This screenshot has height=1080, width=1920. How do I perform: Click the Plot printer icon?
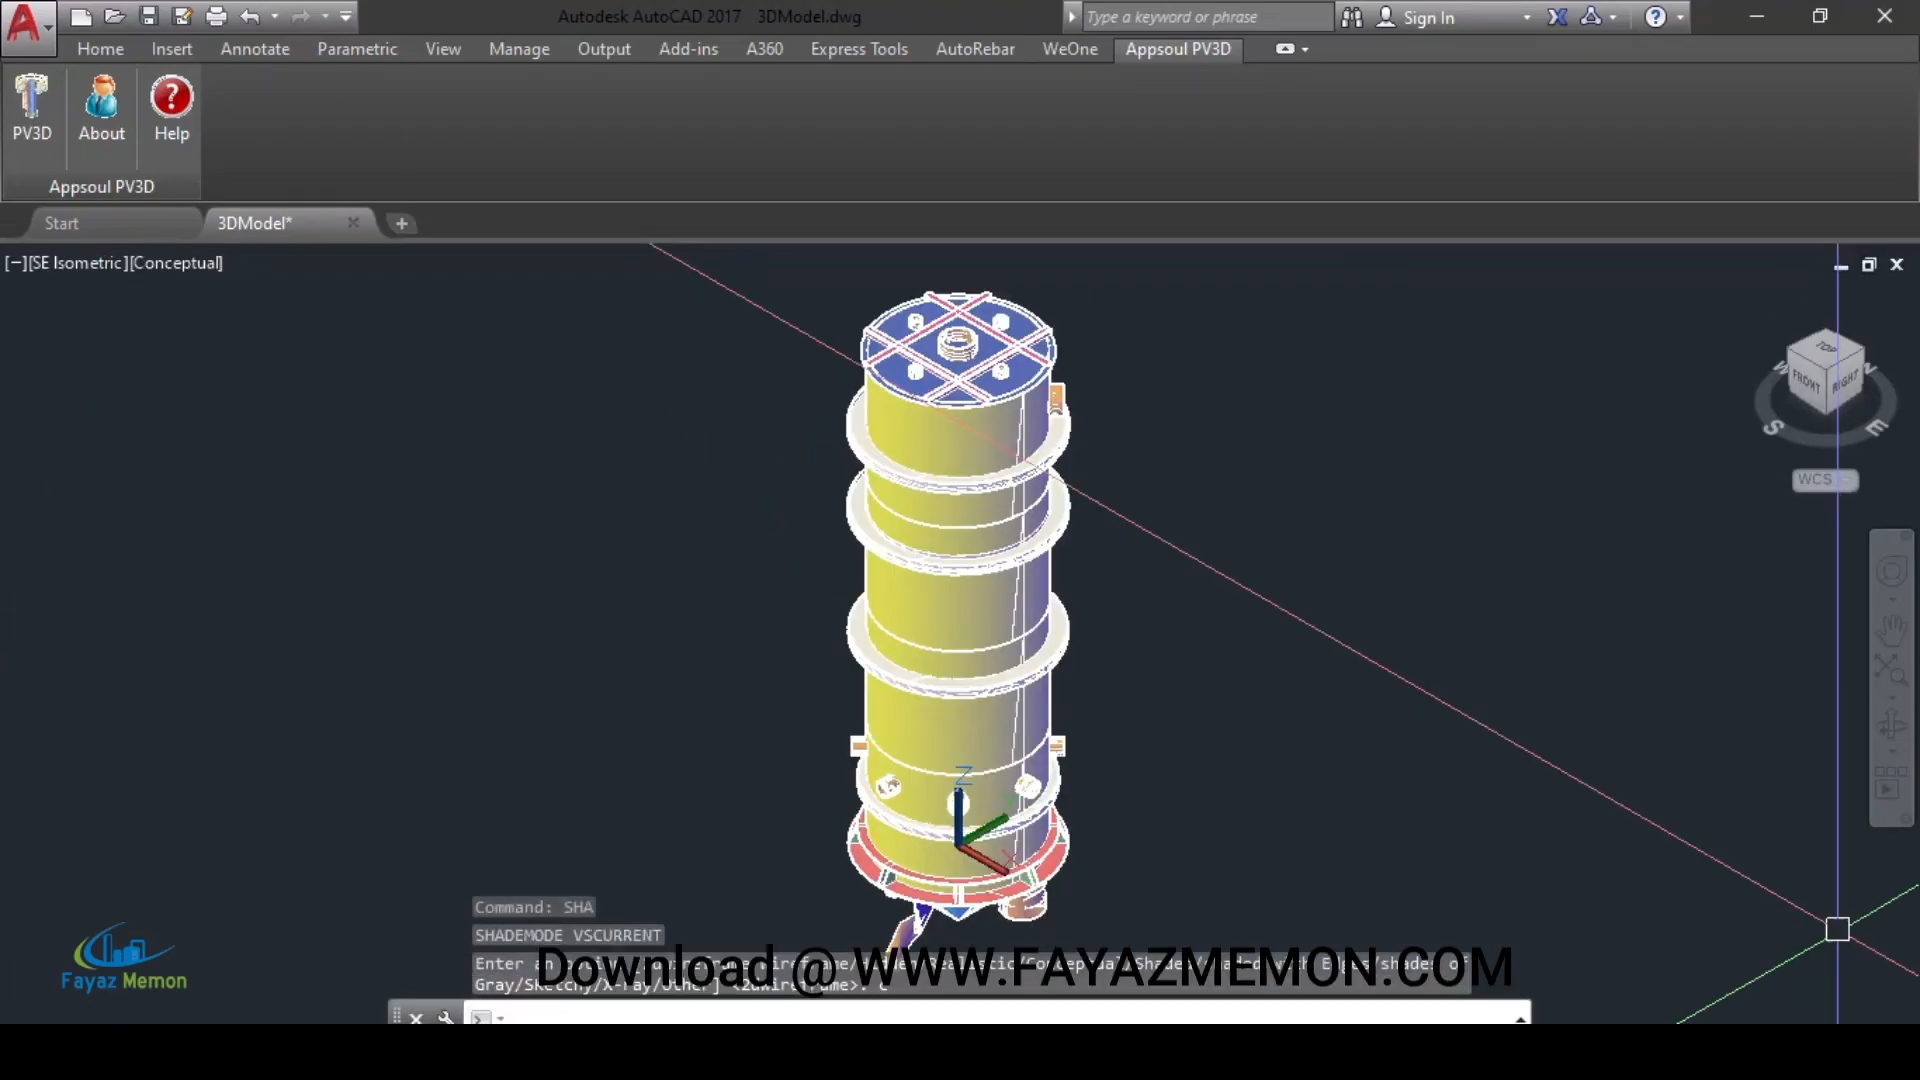coord(216,16)
